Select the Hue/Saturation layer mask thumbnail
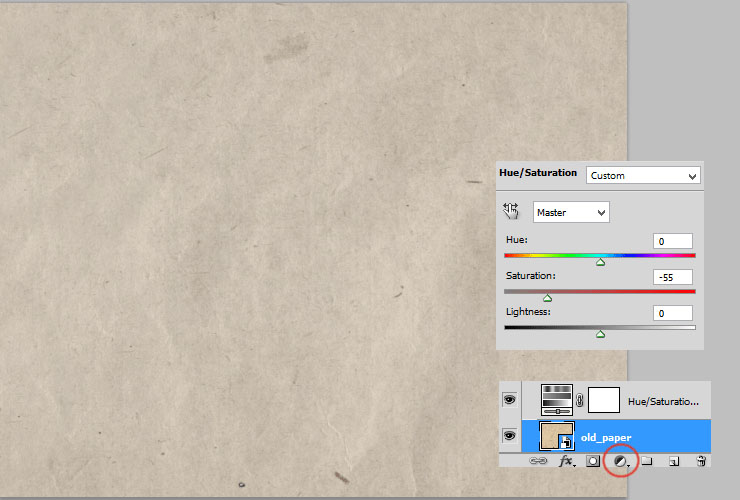Screen dimensions: 740x500 point(605,400)
